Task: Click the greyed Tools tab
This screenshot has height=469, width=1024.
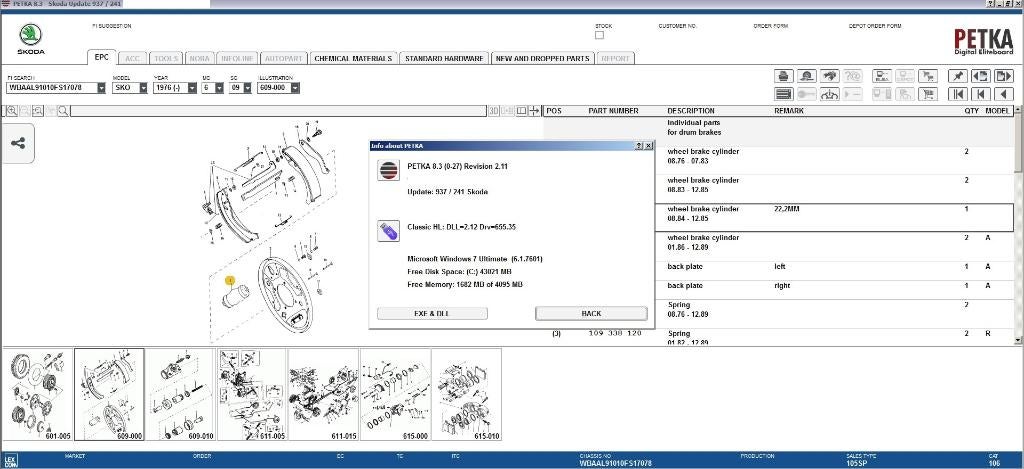Action: click(167, 58)
